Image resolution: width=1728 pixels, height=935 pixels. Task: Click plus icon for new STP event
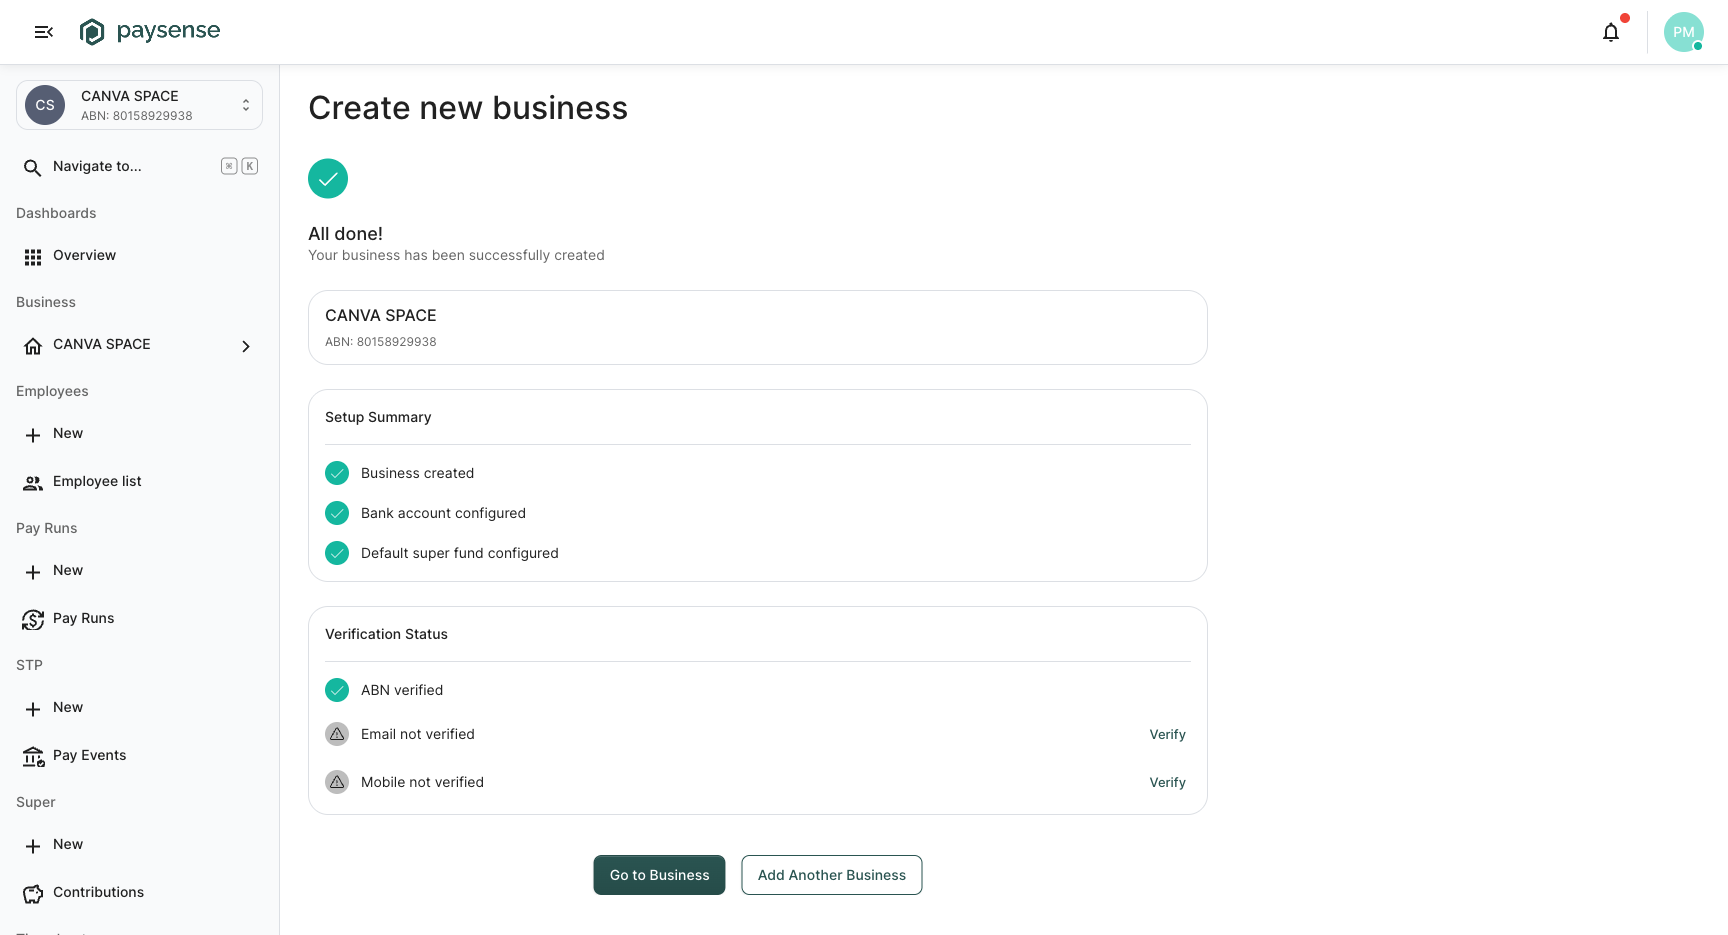coord(33,709)
